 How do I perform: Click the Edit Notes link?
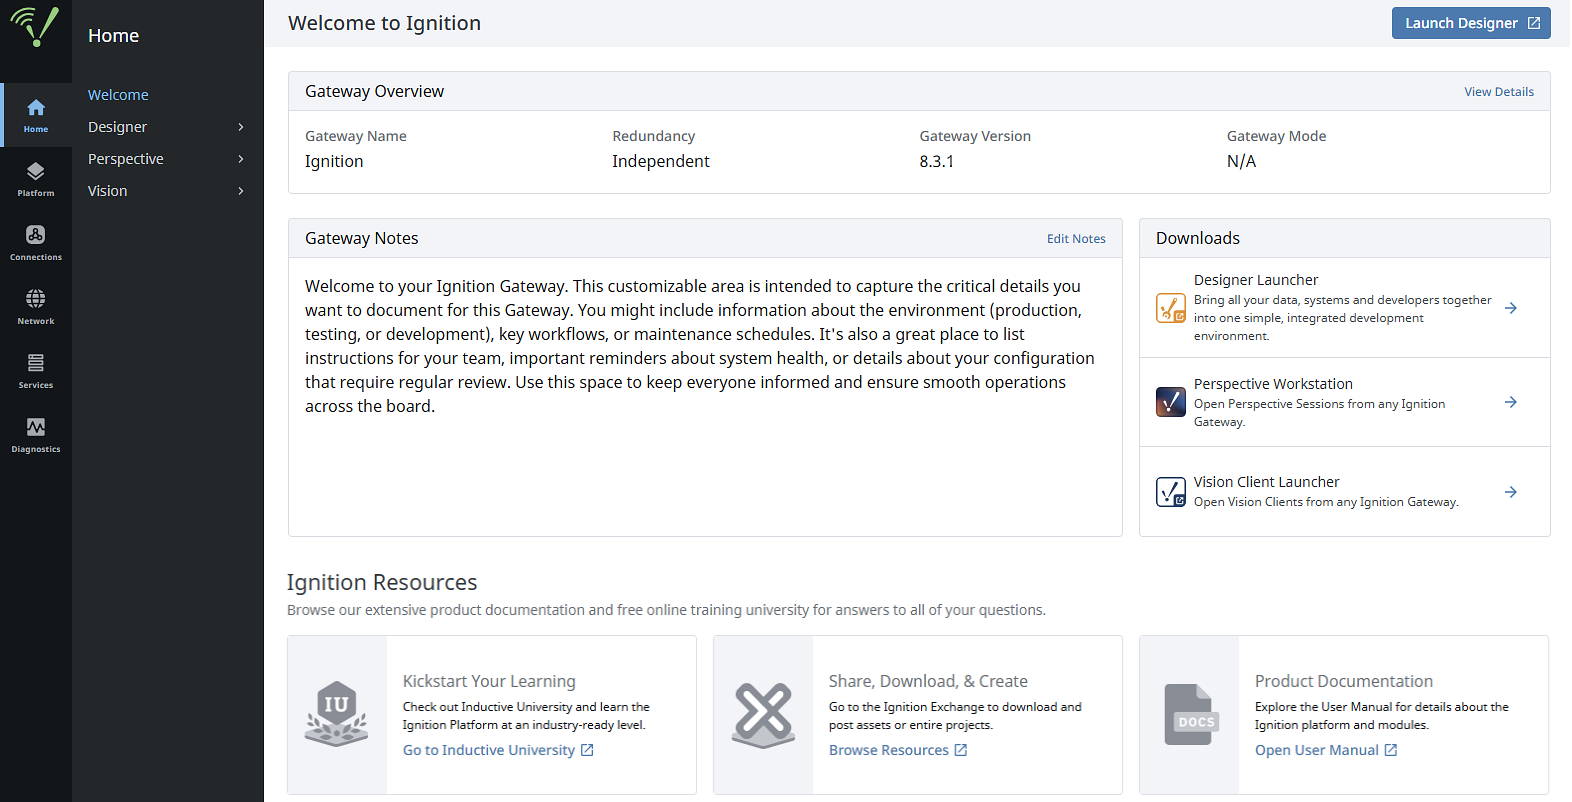point(1076,239)
